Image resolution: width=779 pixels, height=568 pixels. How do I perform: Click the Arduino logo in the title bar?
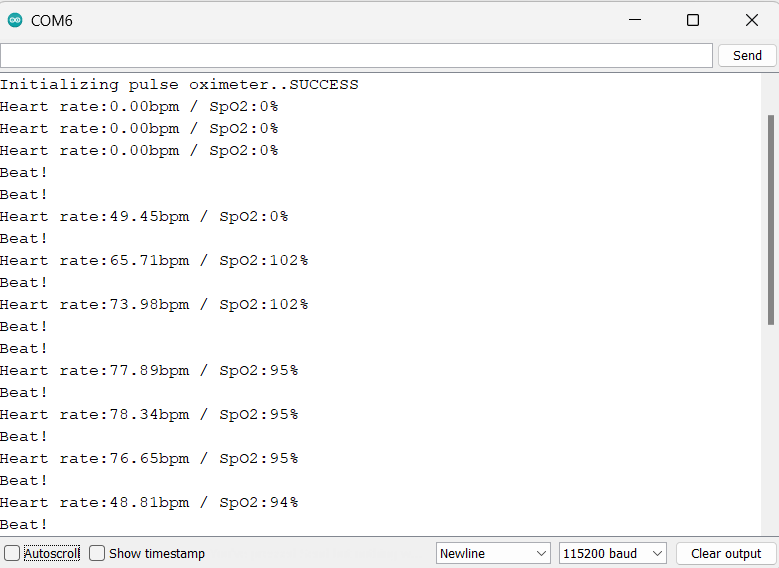coord(15,20)
